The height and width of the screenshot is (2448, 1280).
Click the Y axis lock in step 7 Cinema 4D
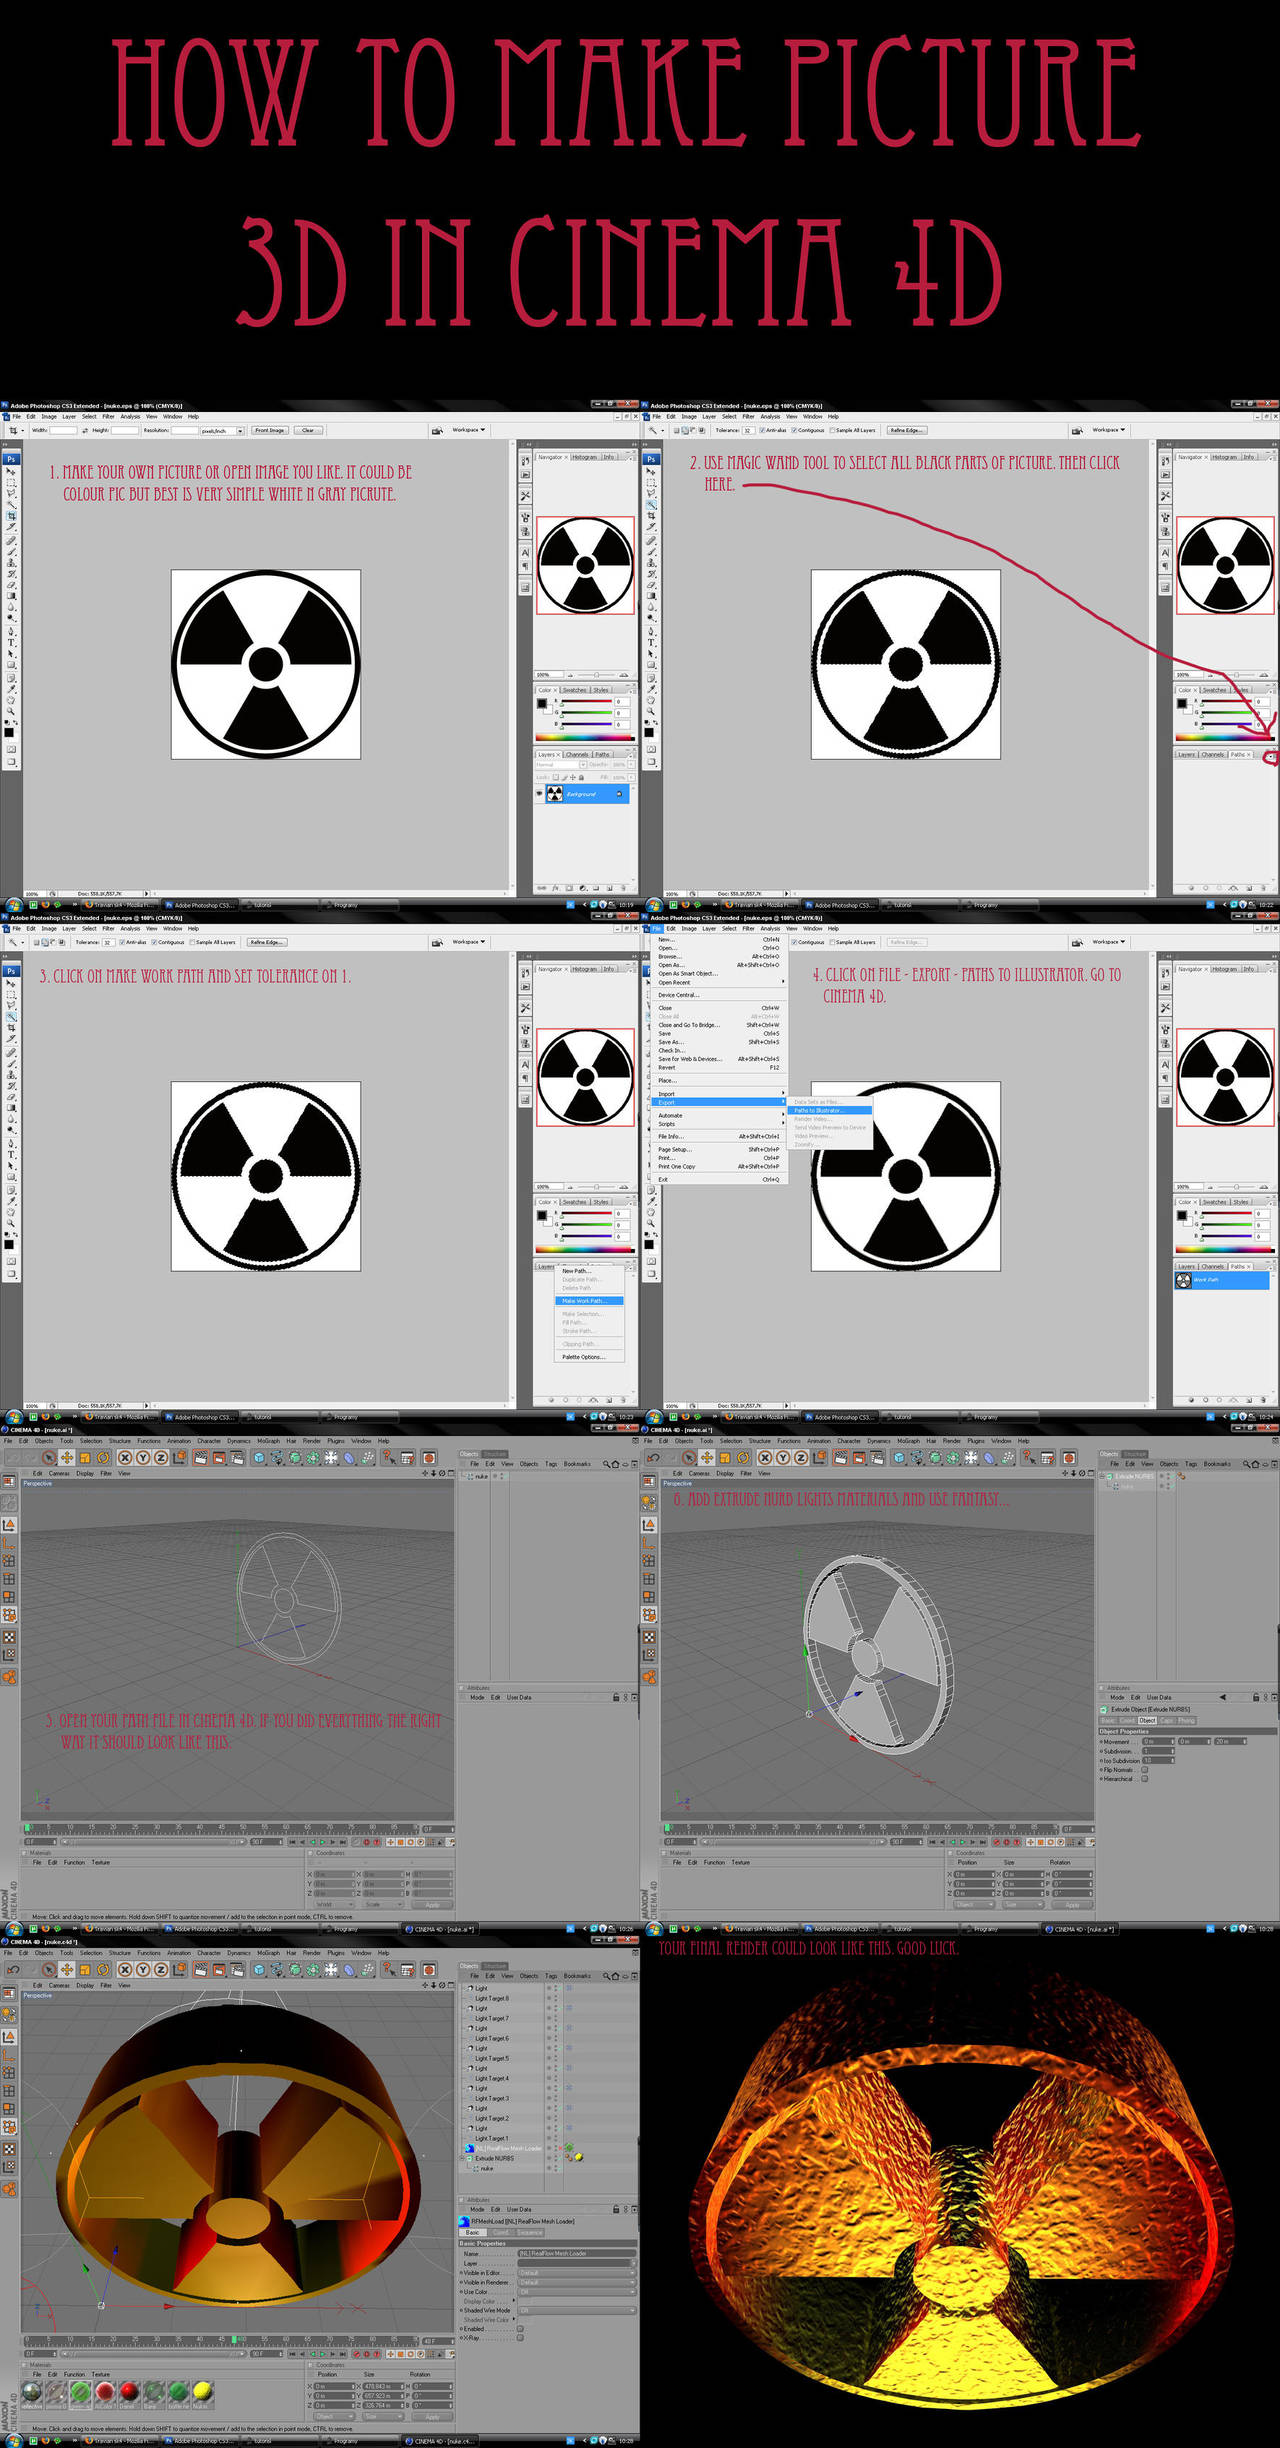click(x=143, y=1970)
